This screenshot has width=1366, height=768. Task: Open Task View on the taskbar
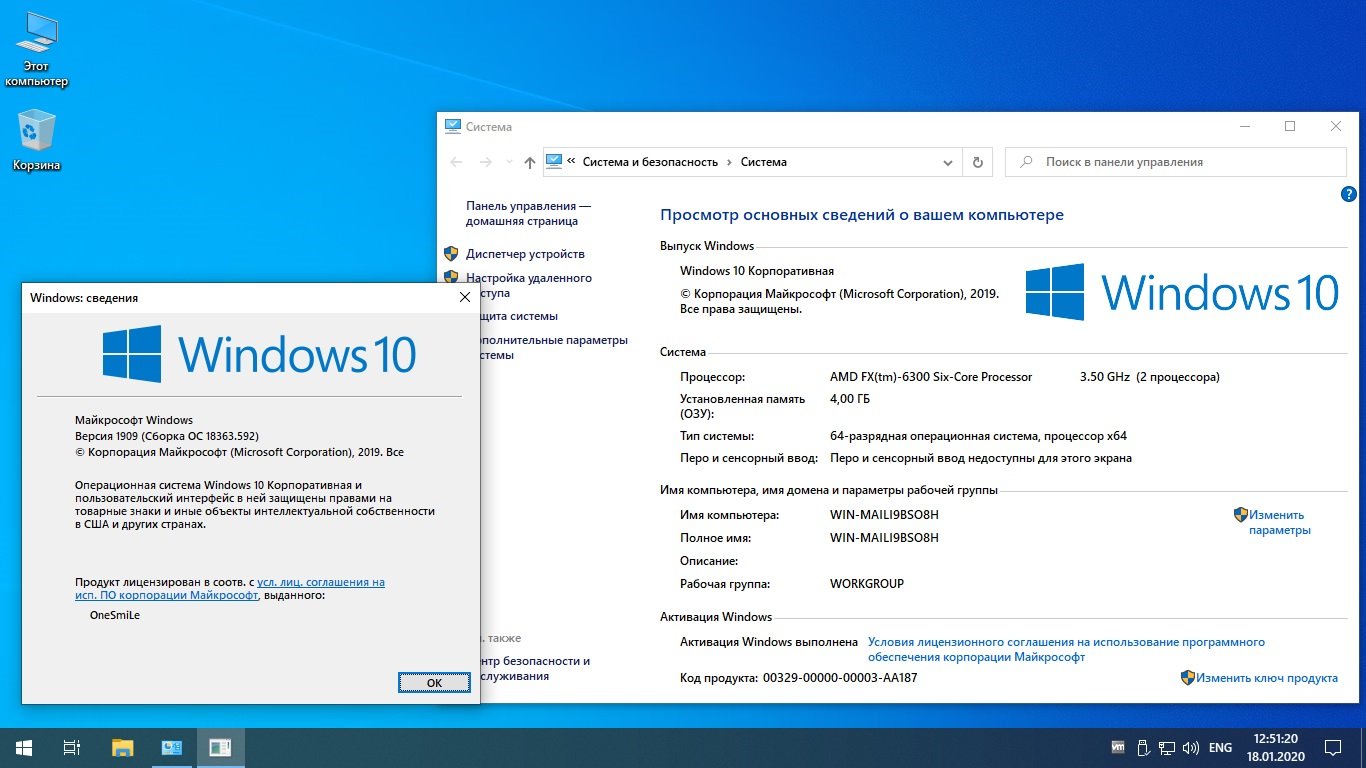71,747
